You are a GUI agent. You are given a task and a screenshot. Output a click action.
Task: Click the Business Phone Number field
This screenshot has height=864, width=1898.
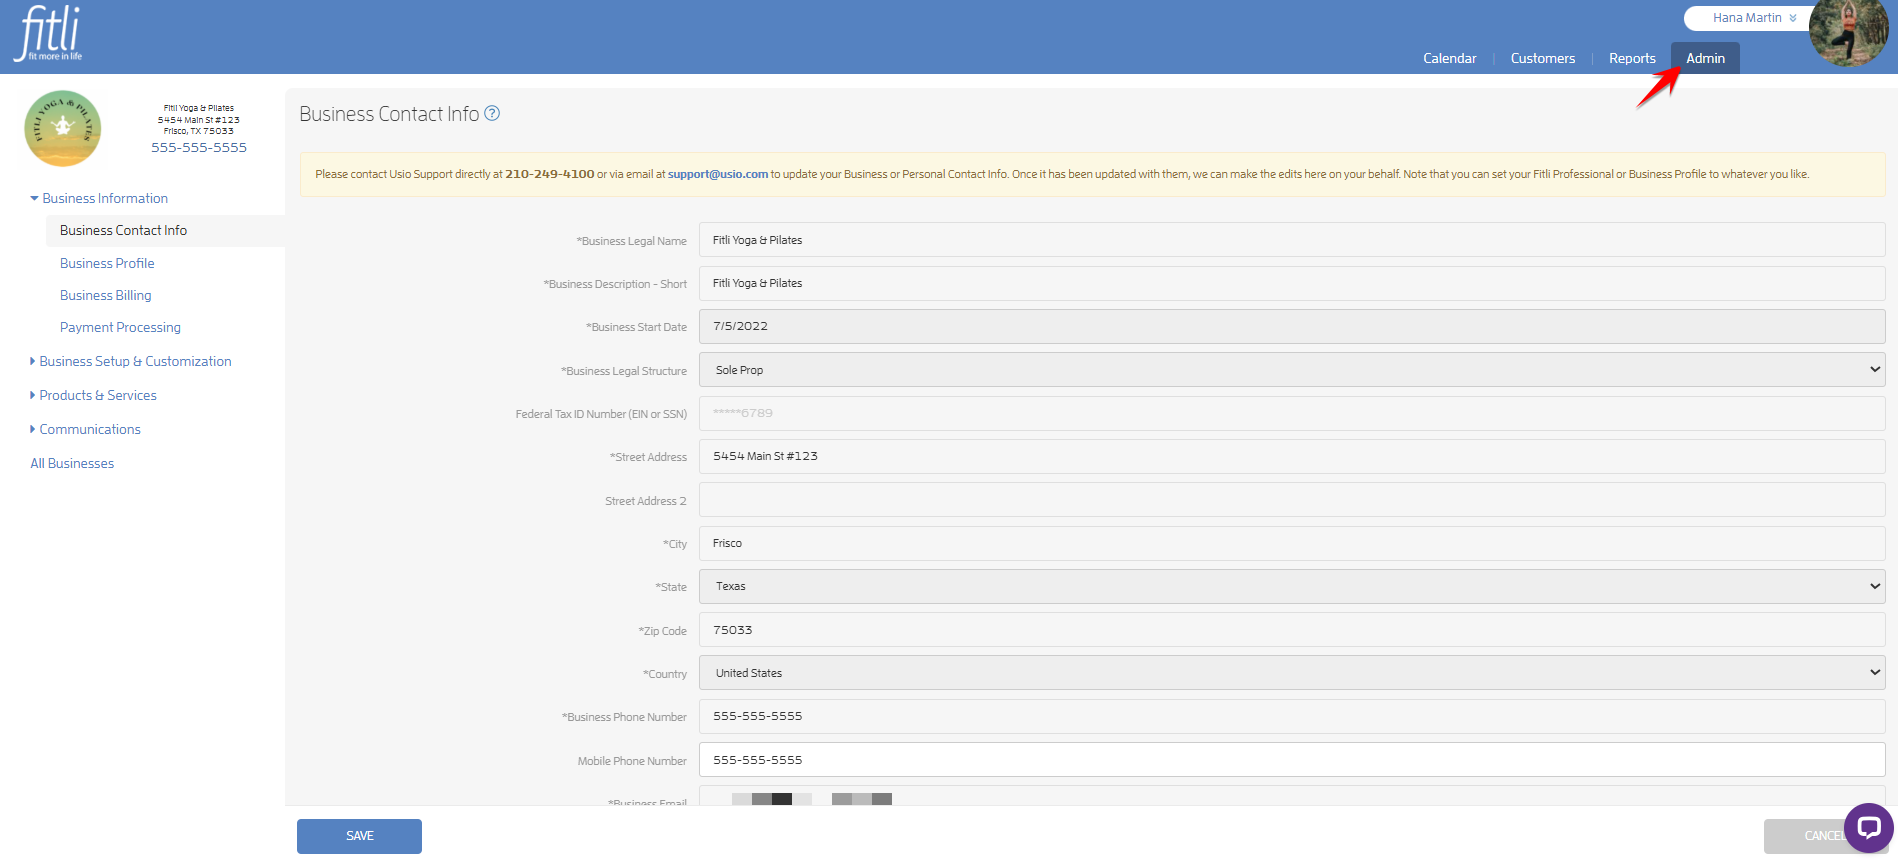coord(1292,717)
